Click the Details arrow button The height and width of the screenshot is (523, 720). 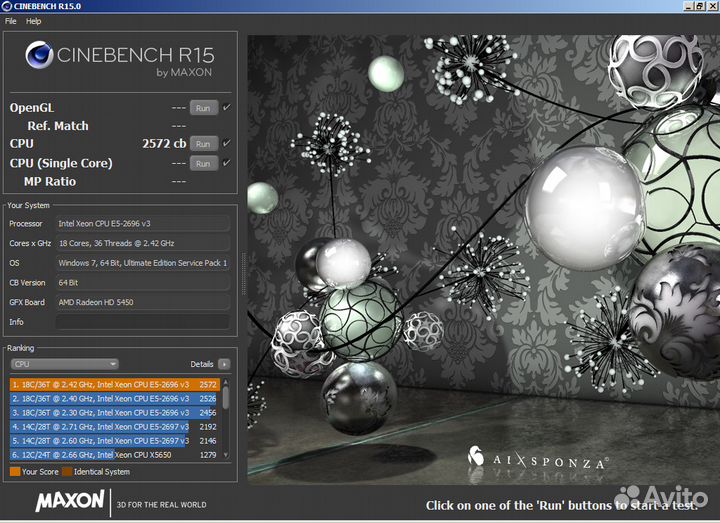(x=224, y=364)
